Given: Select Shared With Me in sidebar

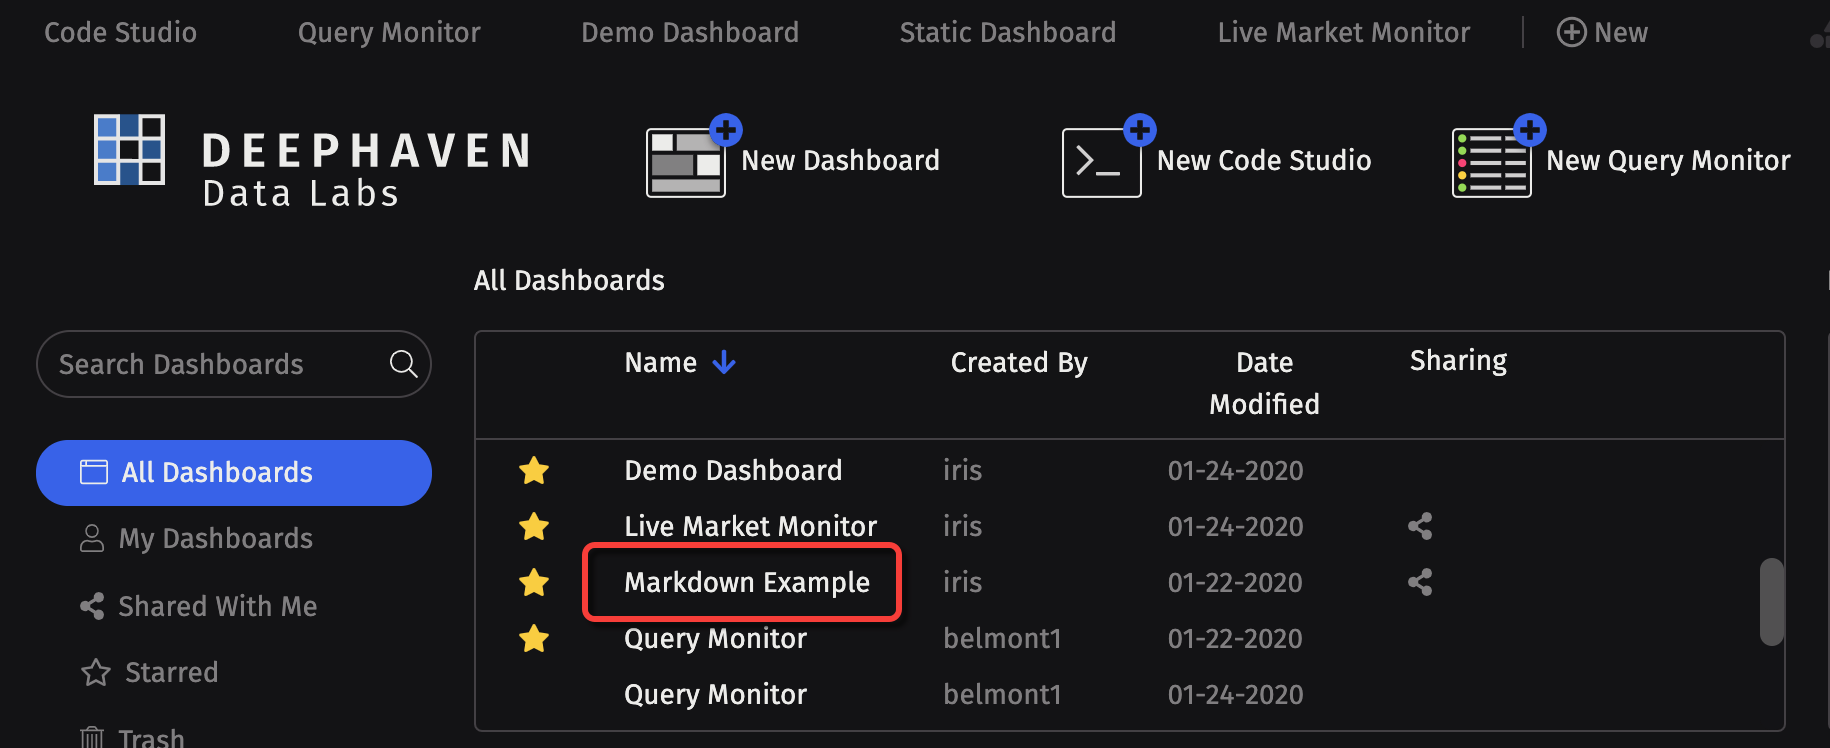Looking at the screenshot, I should click(x=218, y=606).
